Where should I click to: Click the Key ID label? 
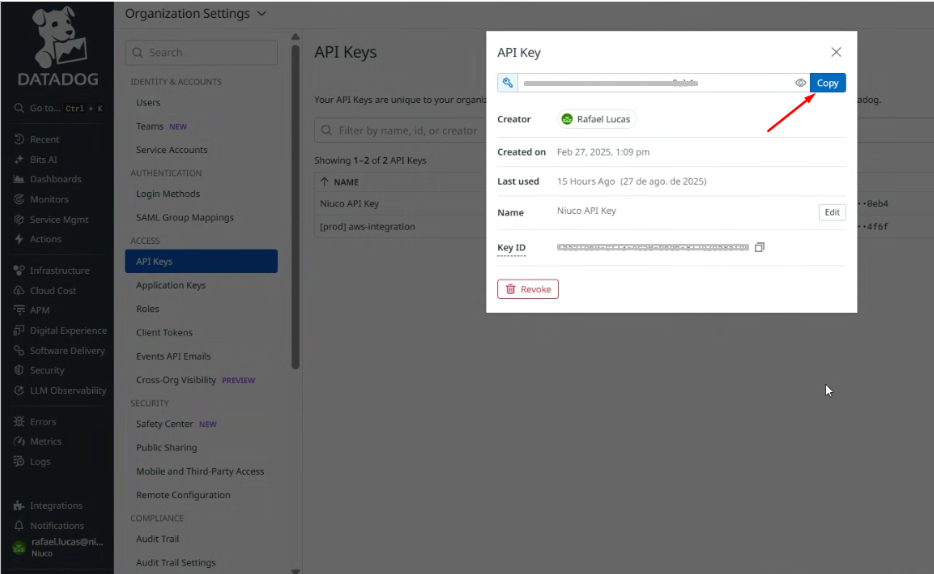click(511, 248)
